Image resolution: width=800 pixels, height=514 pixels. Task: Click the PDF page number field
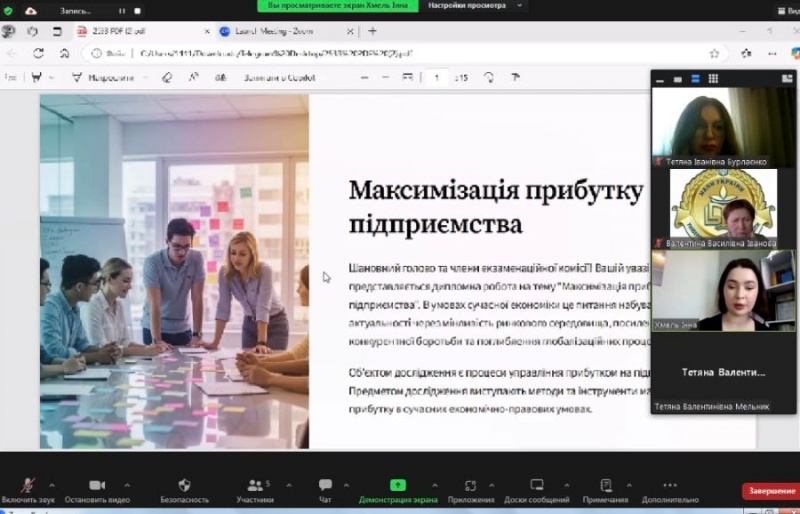click(x=437, y=78)
